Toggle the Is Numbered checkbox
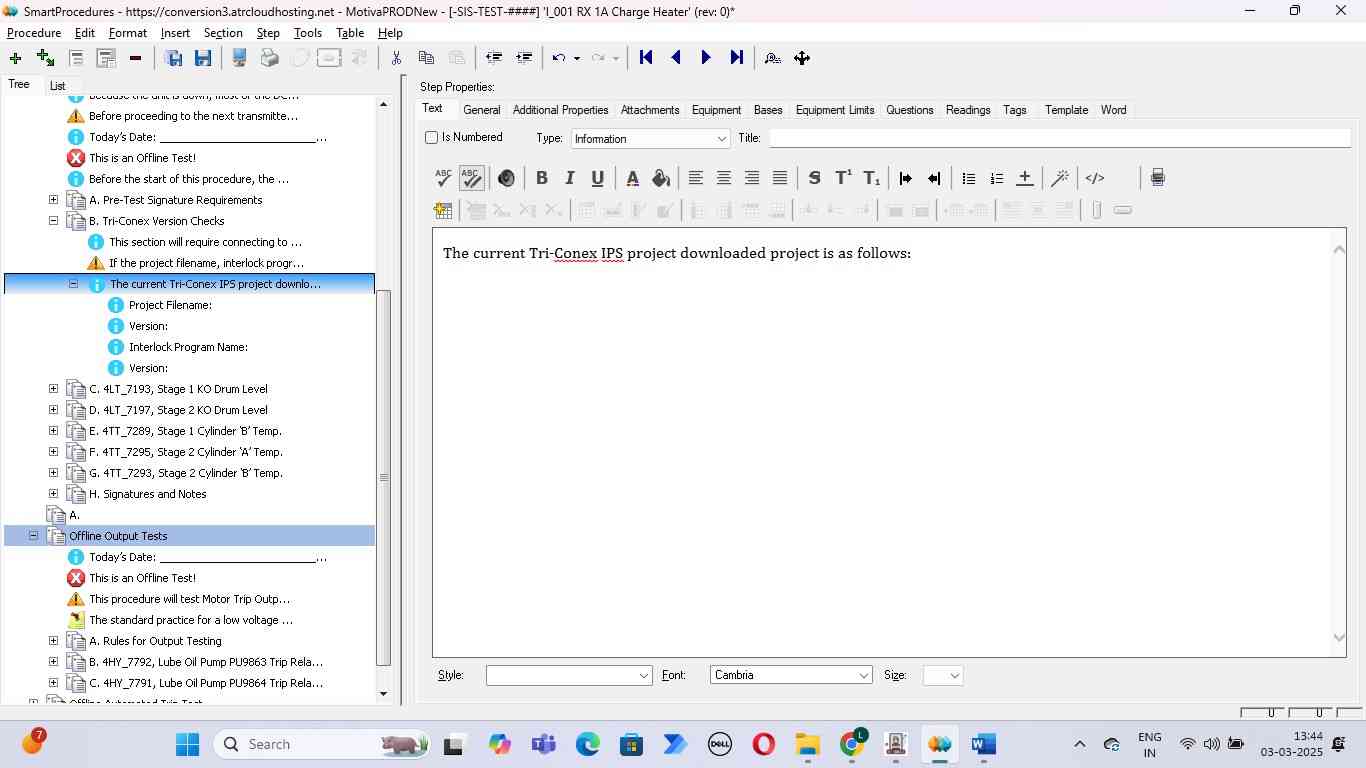Screen dimensions: 1366x768 click(432, 137)
